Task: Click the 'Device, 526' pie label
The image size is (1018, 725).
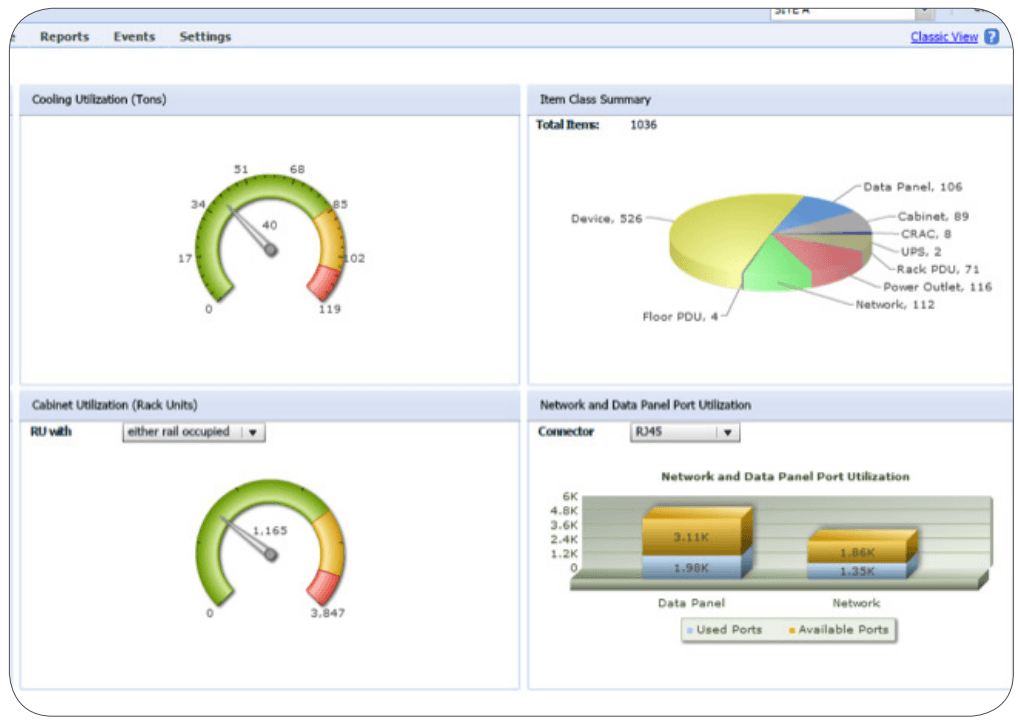Action: tap(606, 219)
